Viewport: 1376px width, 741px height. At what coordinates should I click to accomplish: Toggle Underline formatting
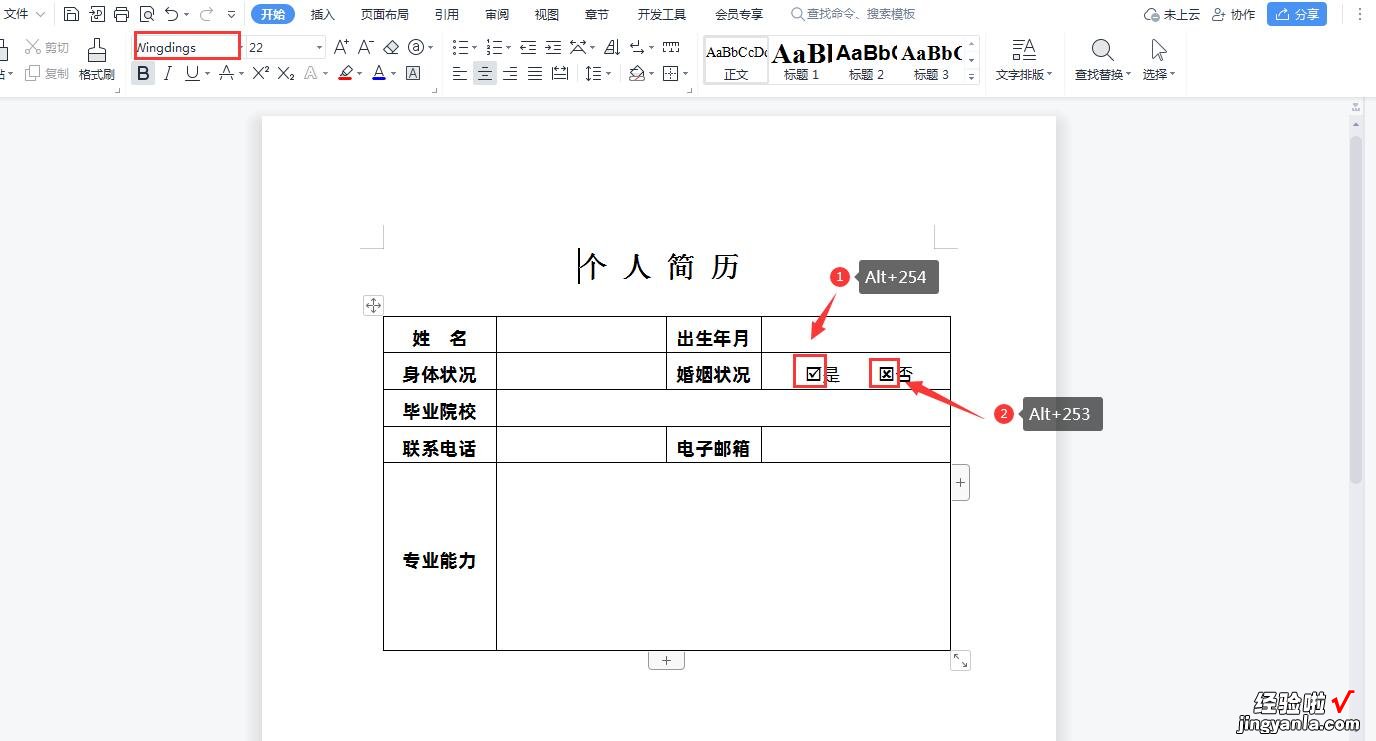point(191,73)
